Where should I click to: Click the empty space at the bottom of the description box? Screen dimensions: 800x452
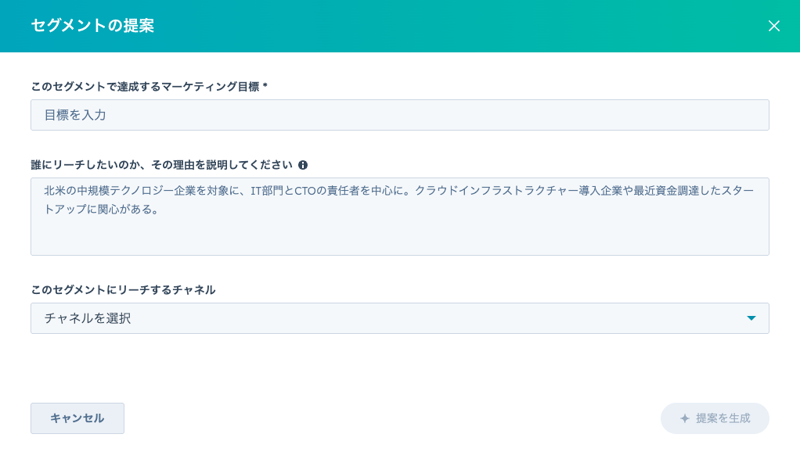(x=400, y=240)
